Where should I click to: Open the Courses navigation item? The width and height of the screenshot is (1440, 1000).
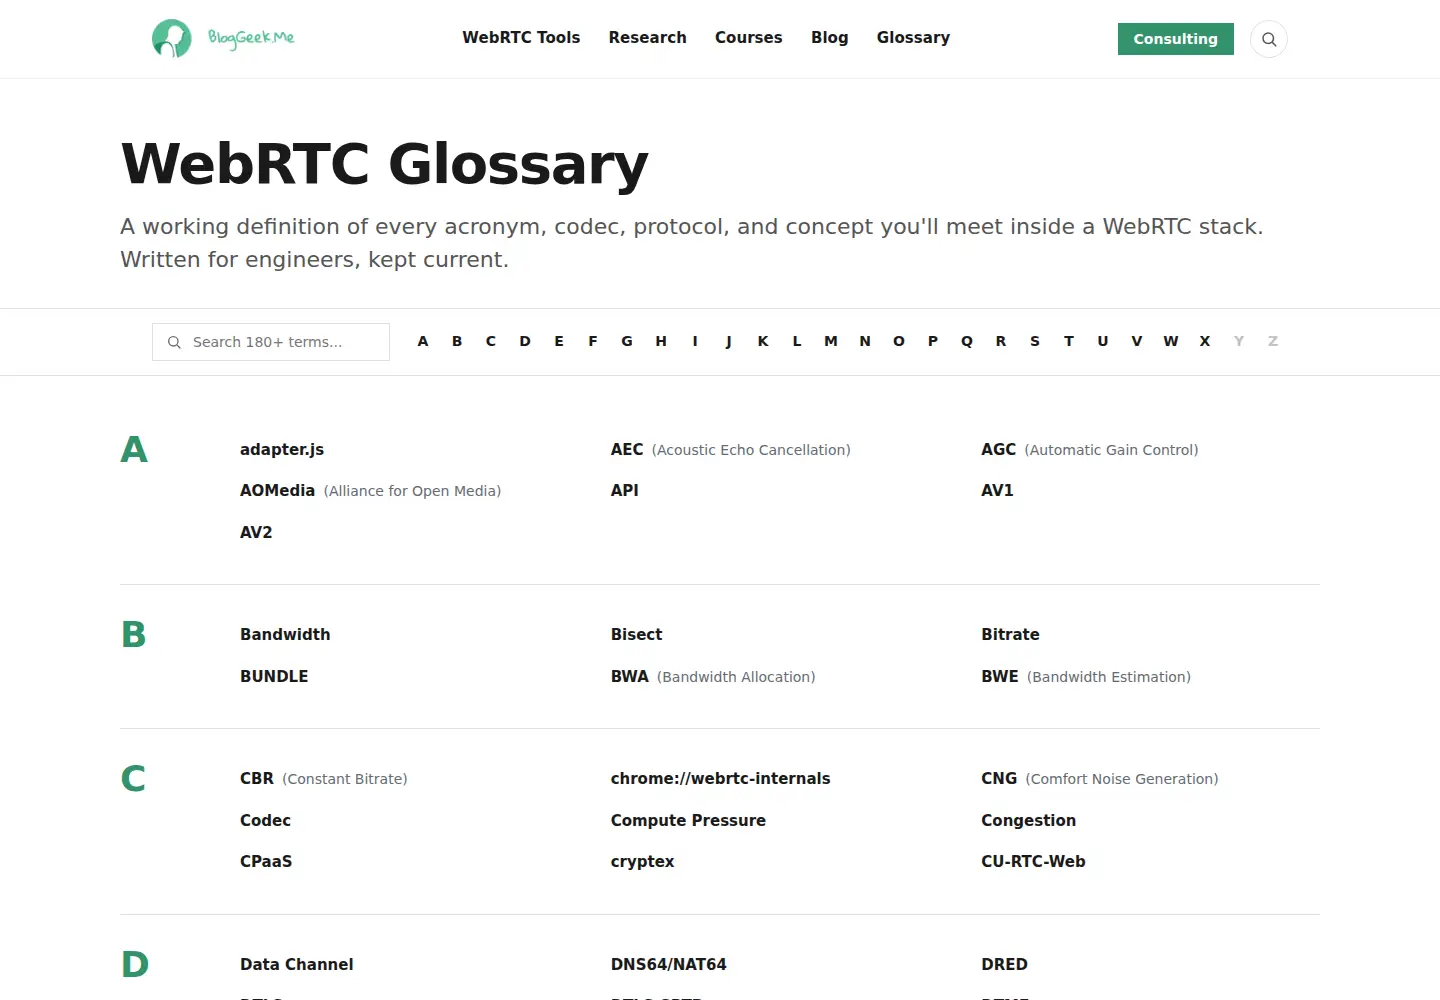tap(749, 38)
